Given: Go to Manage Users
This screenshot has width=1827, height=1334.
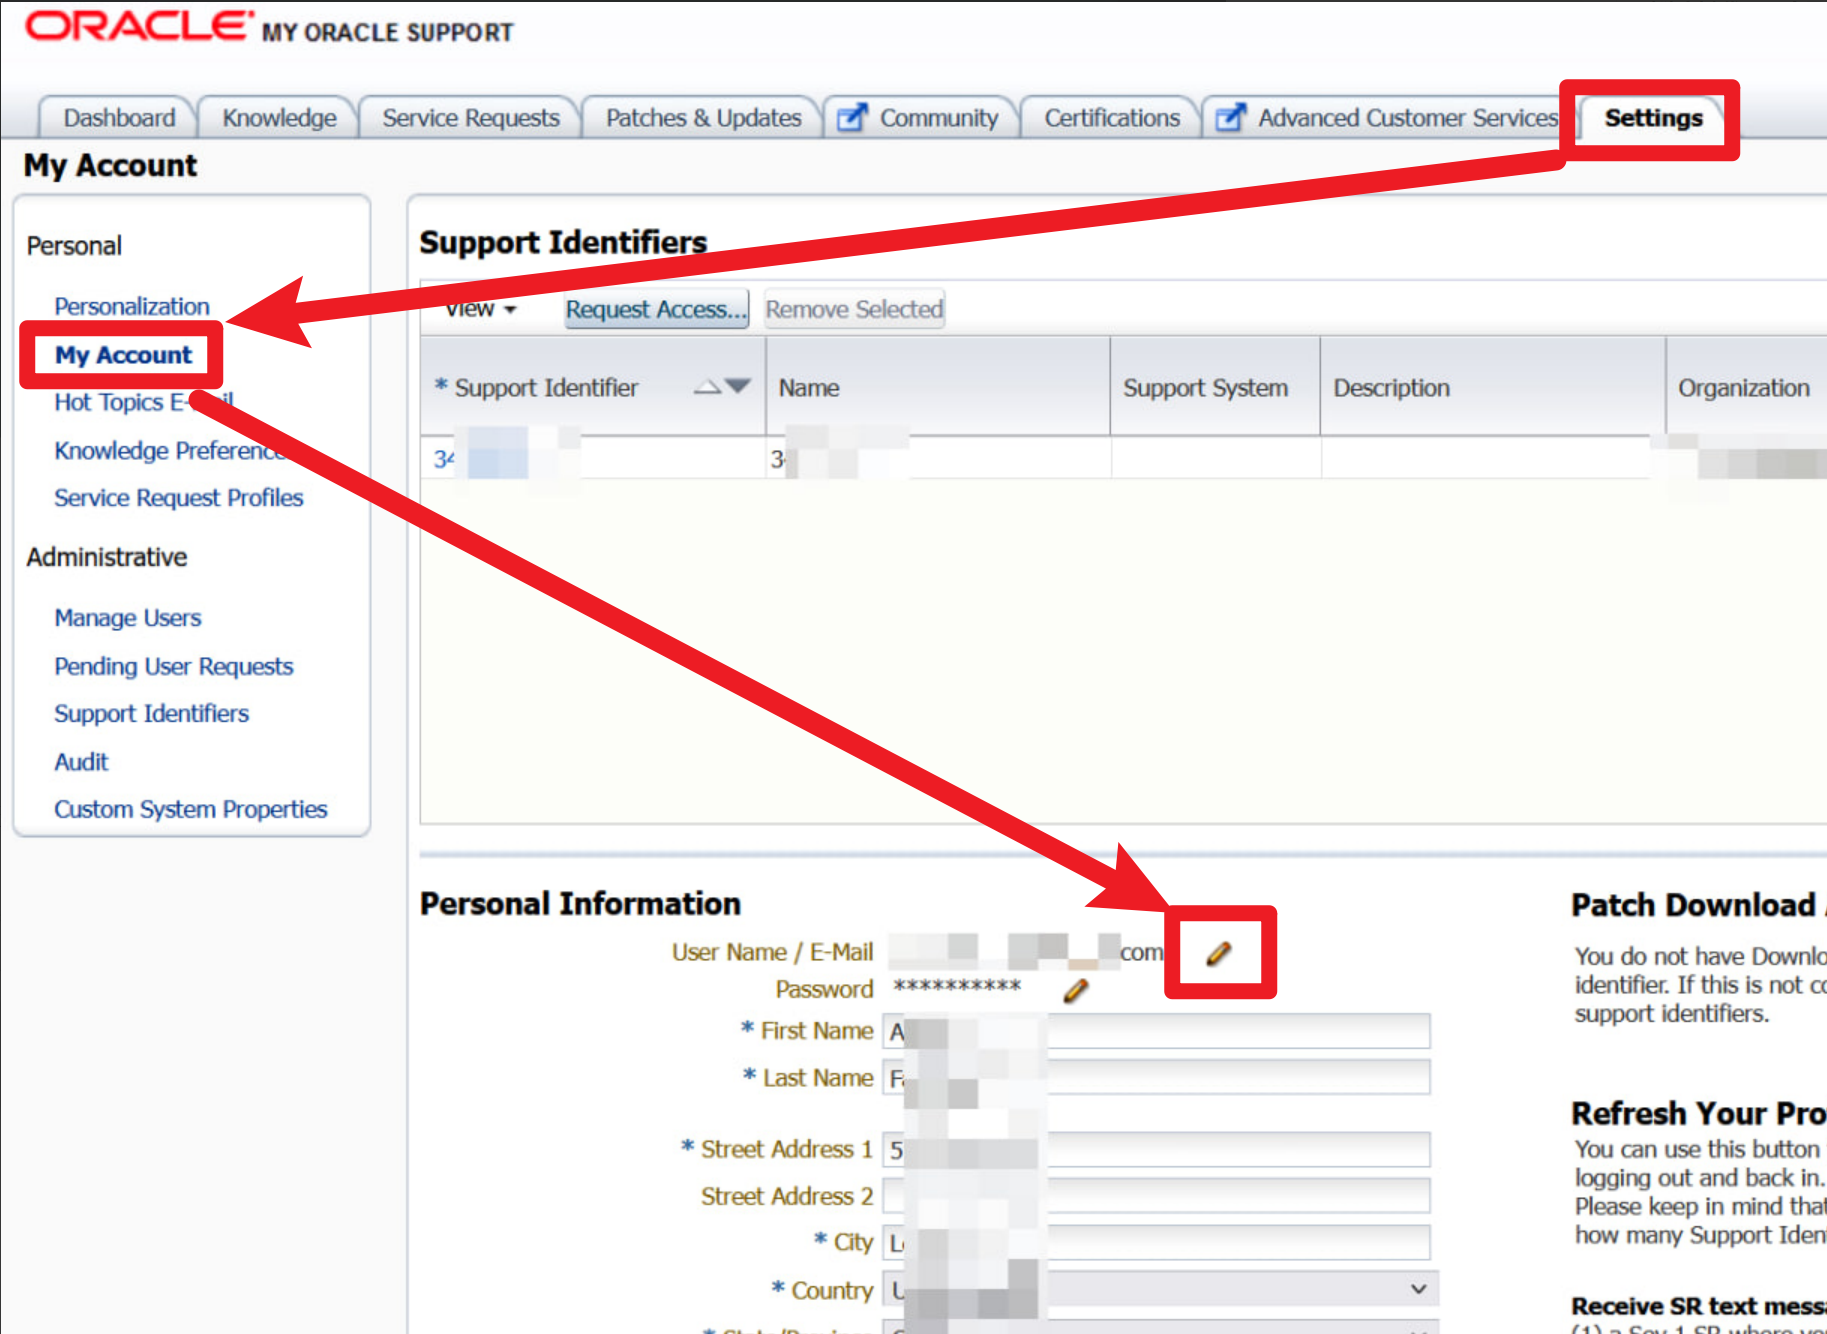Looking at the screenshot, I should click(x=128, y=618).
